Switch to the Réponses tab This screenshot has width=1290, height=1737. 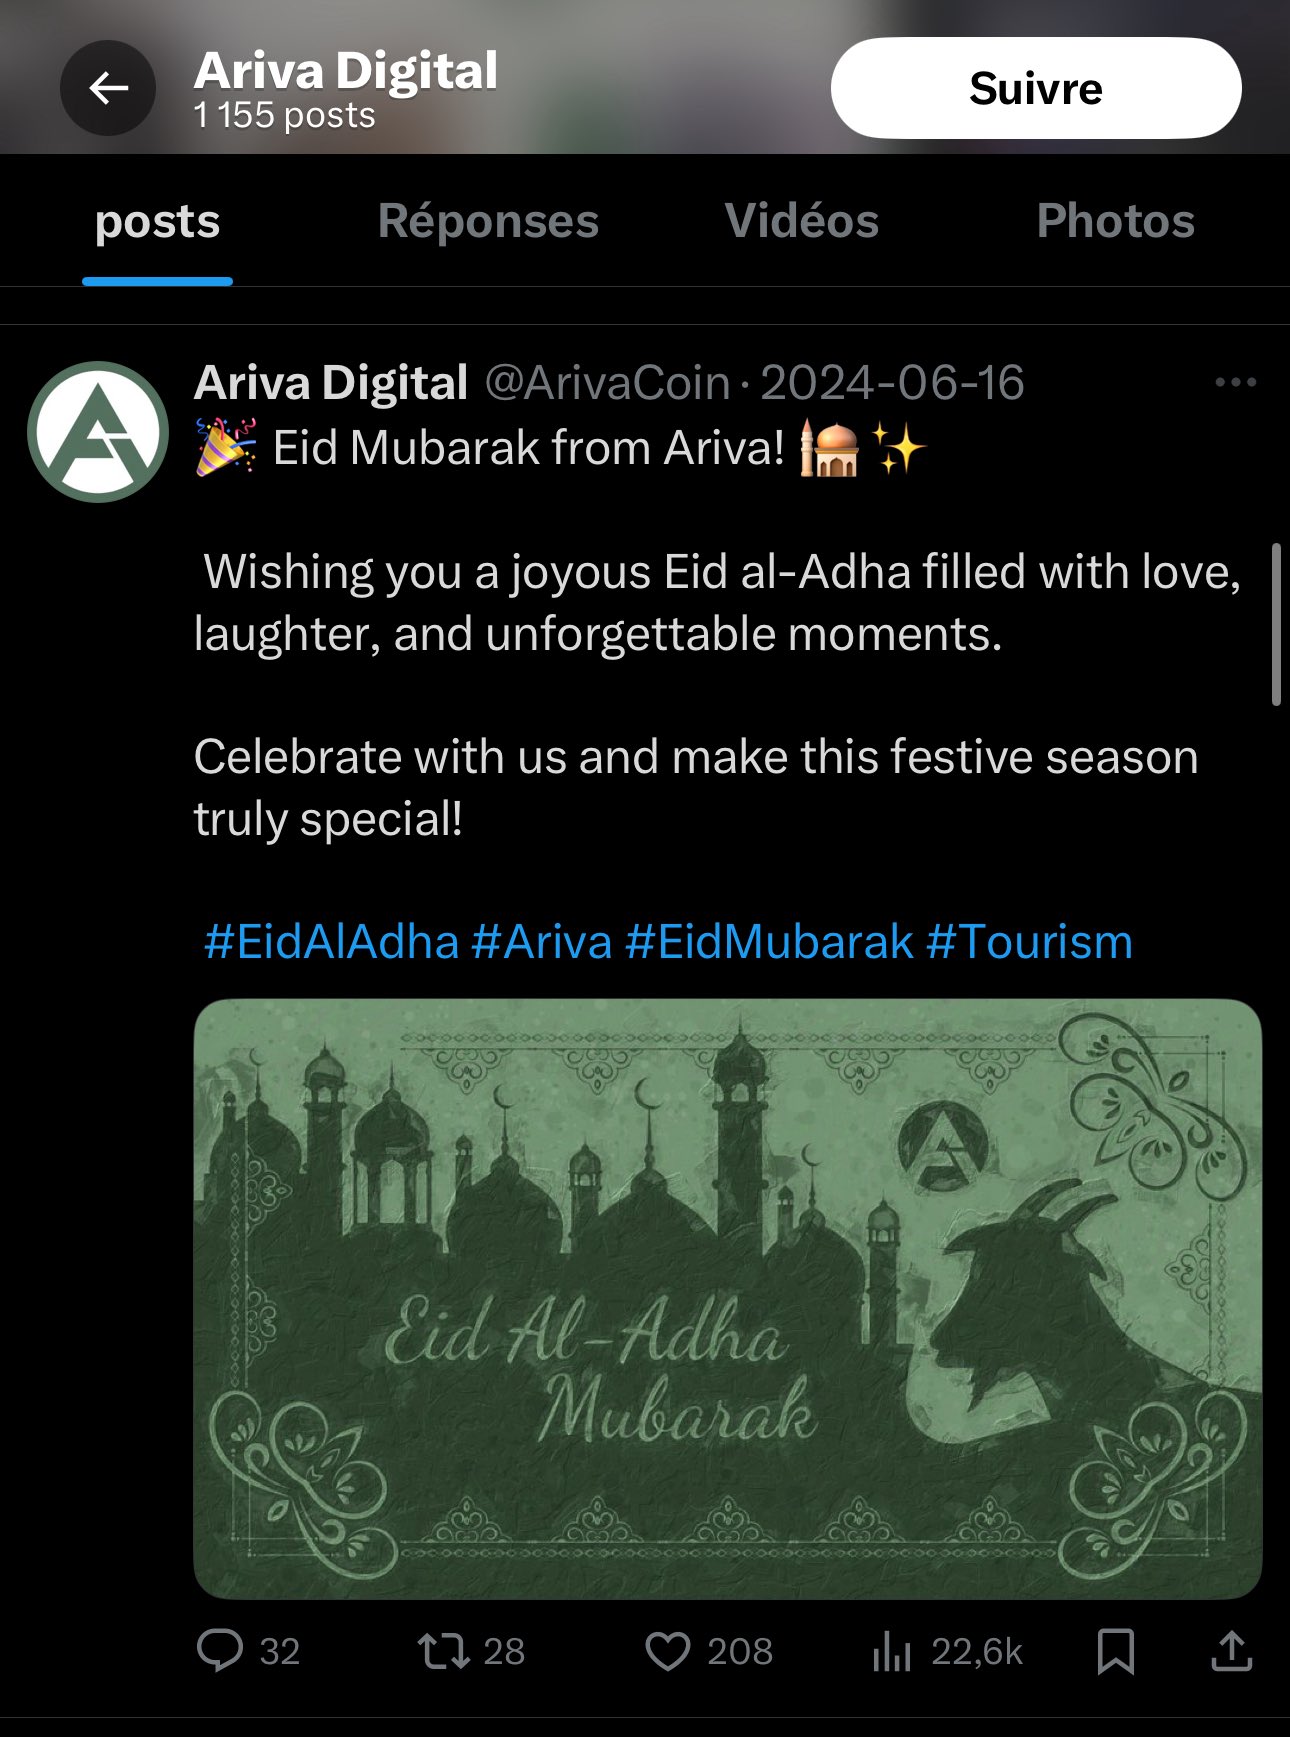coord(488,221)
